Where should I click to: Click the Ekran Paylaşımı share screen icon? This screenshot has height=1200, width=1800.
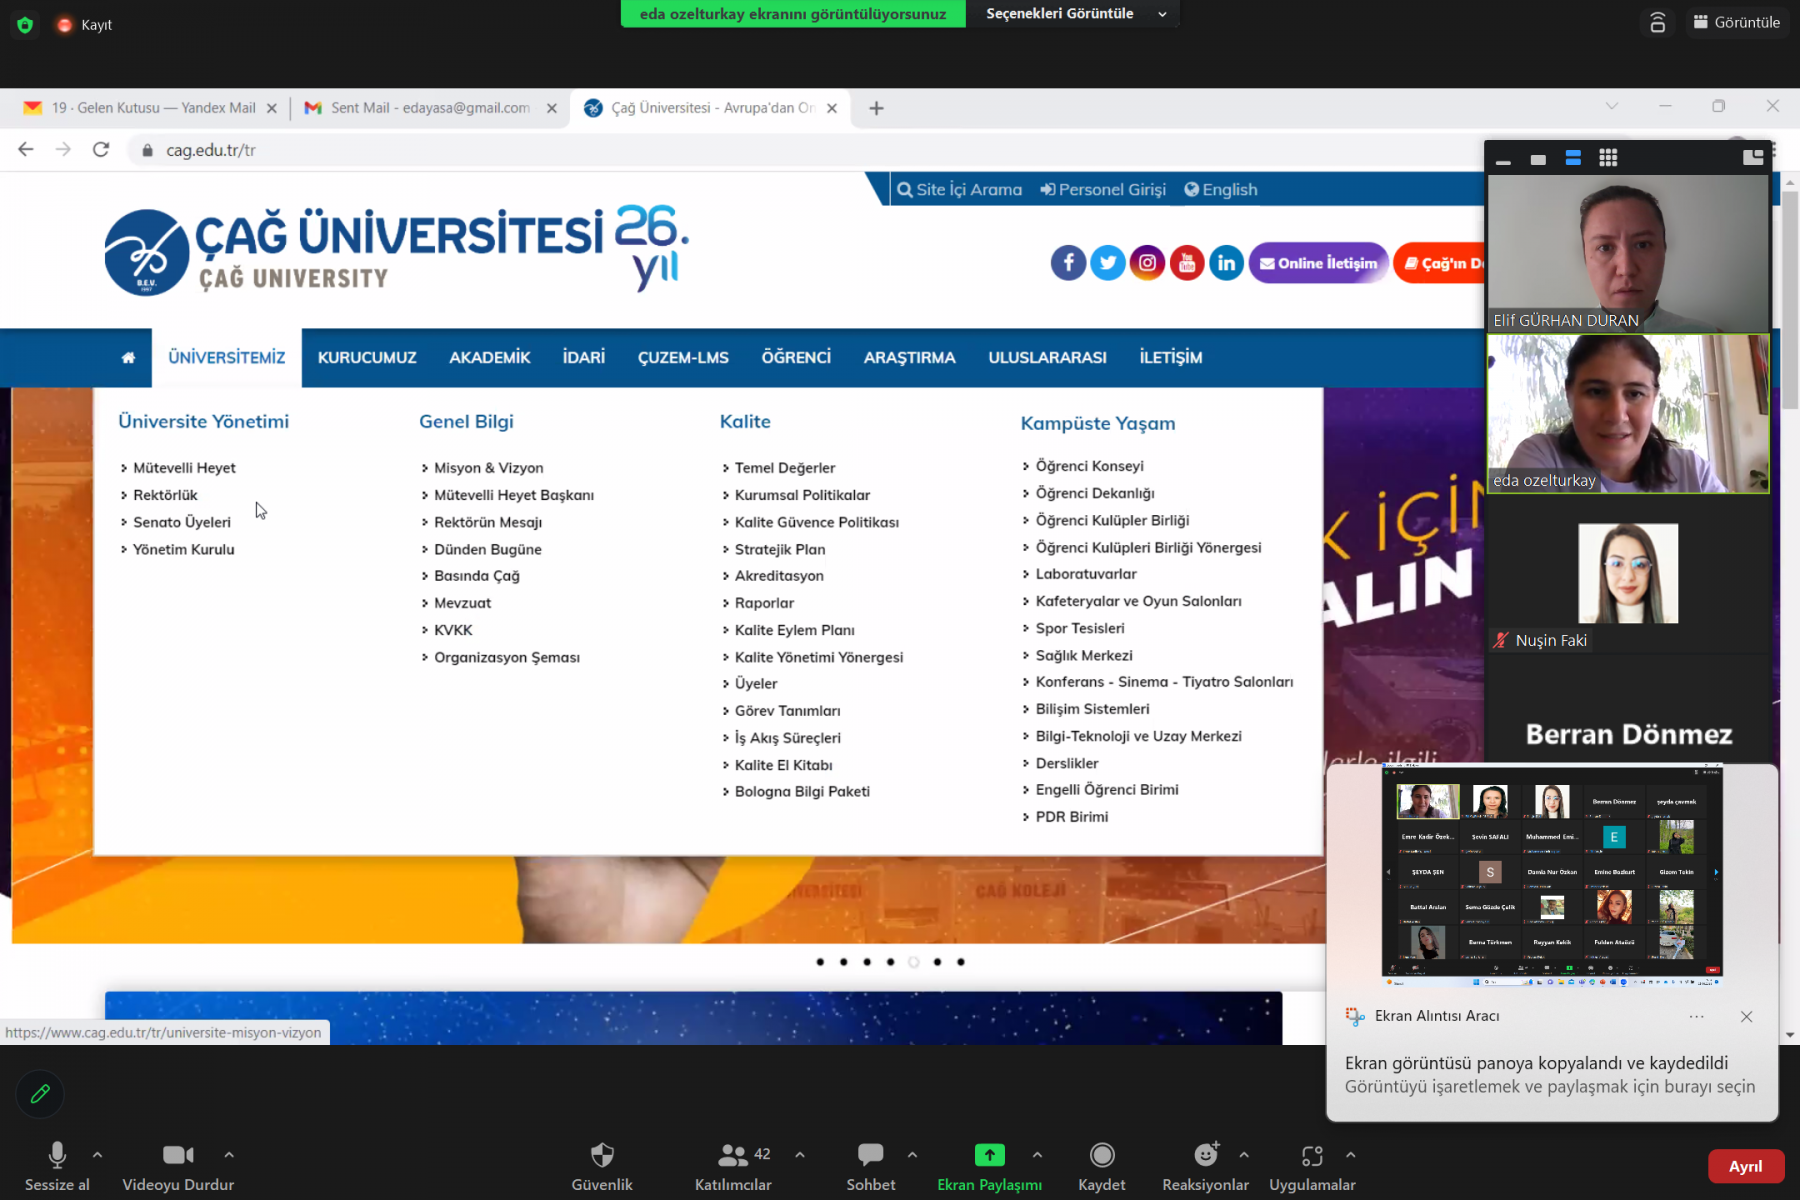[x=989, y=1155]
